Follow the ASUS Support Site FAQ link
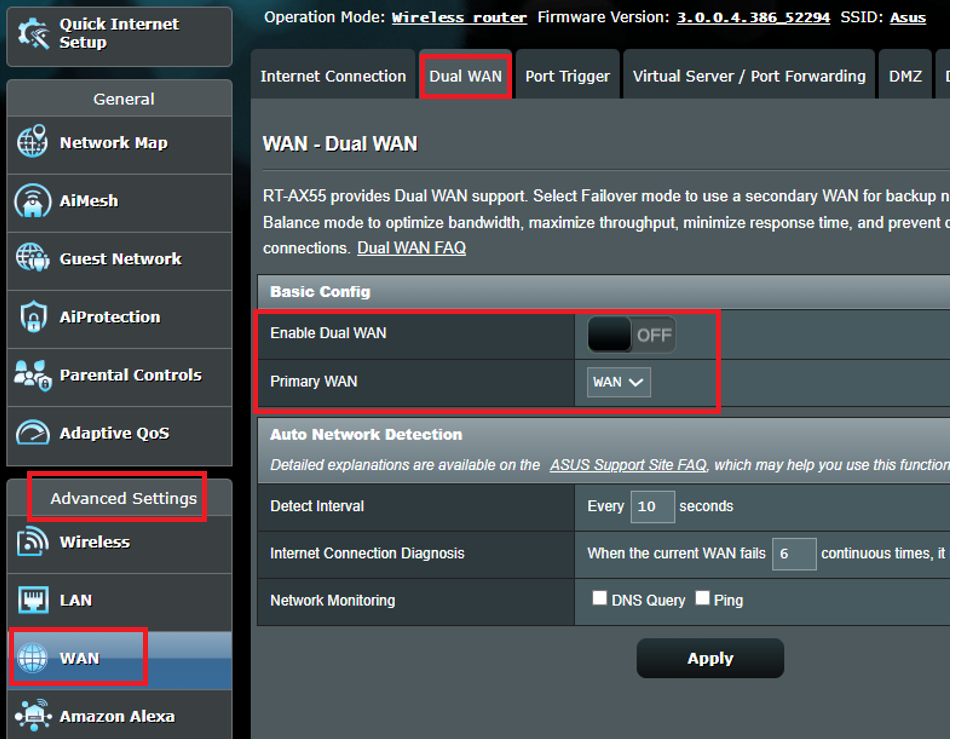 (x=628, y=465)
